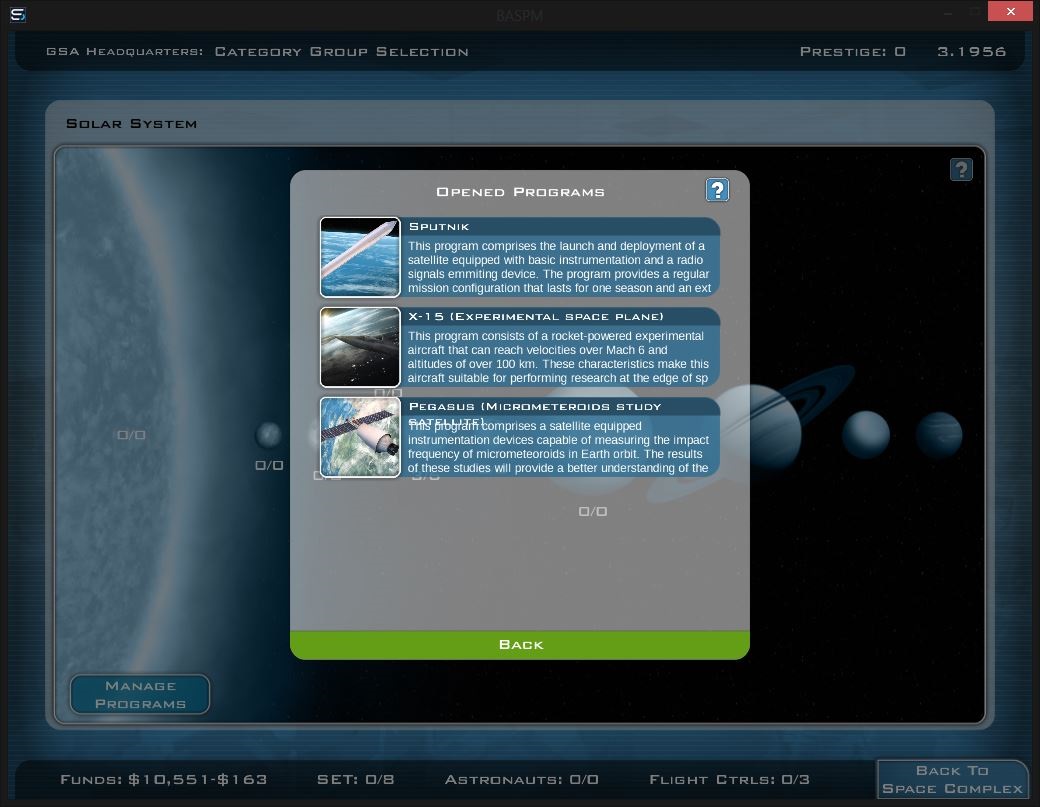1040x807 pixels.
Task: Open Pegasus Micrometeroids Study entry
Action: (520, 437)
